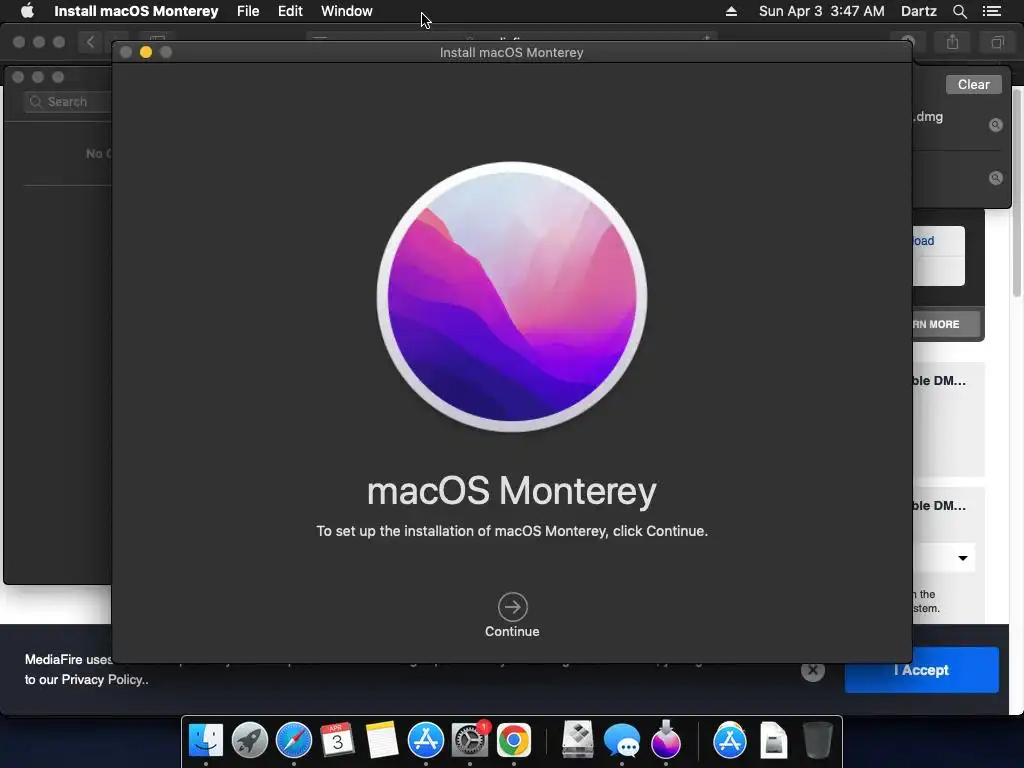Dismiss the MediaFire cookie banner with X

(813, 670)
